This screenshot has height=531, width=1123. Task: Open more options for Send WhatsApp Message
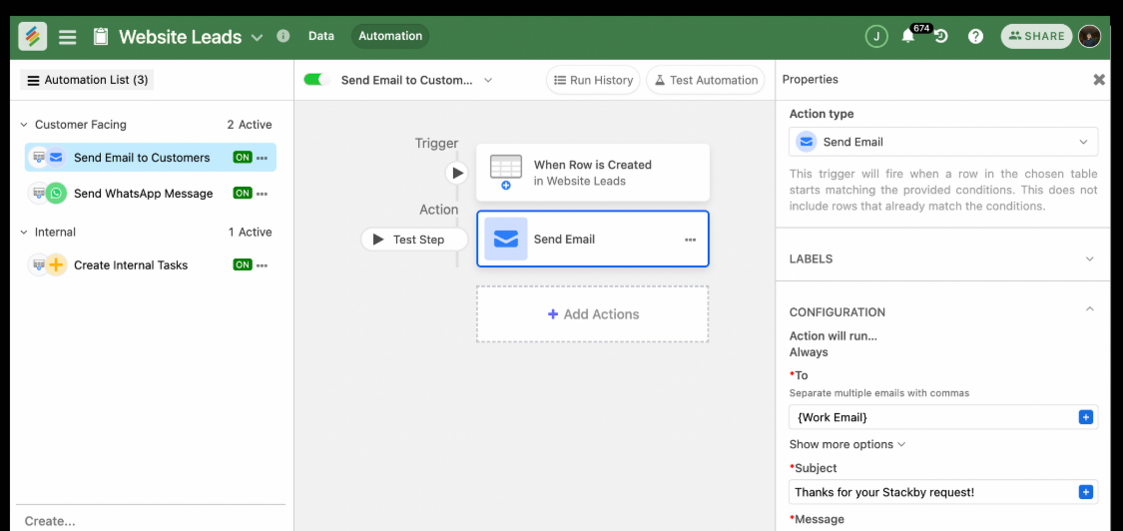262,193
